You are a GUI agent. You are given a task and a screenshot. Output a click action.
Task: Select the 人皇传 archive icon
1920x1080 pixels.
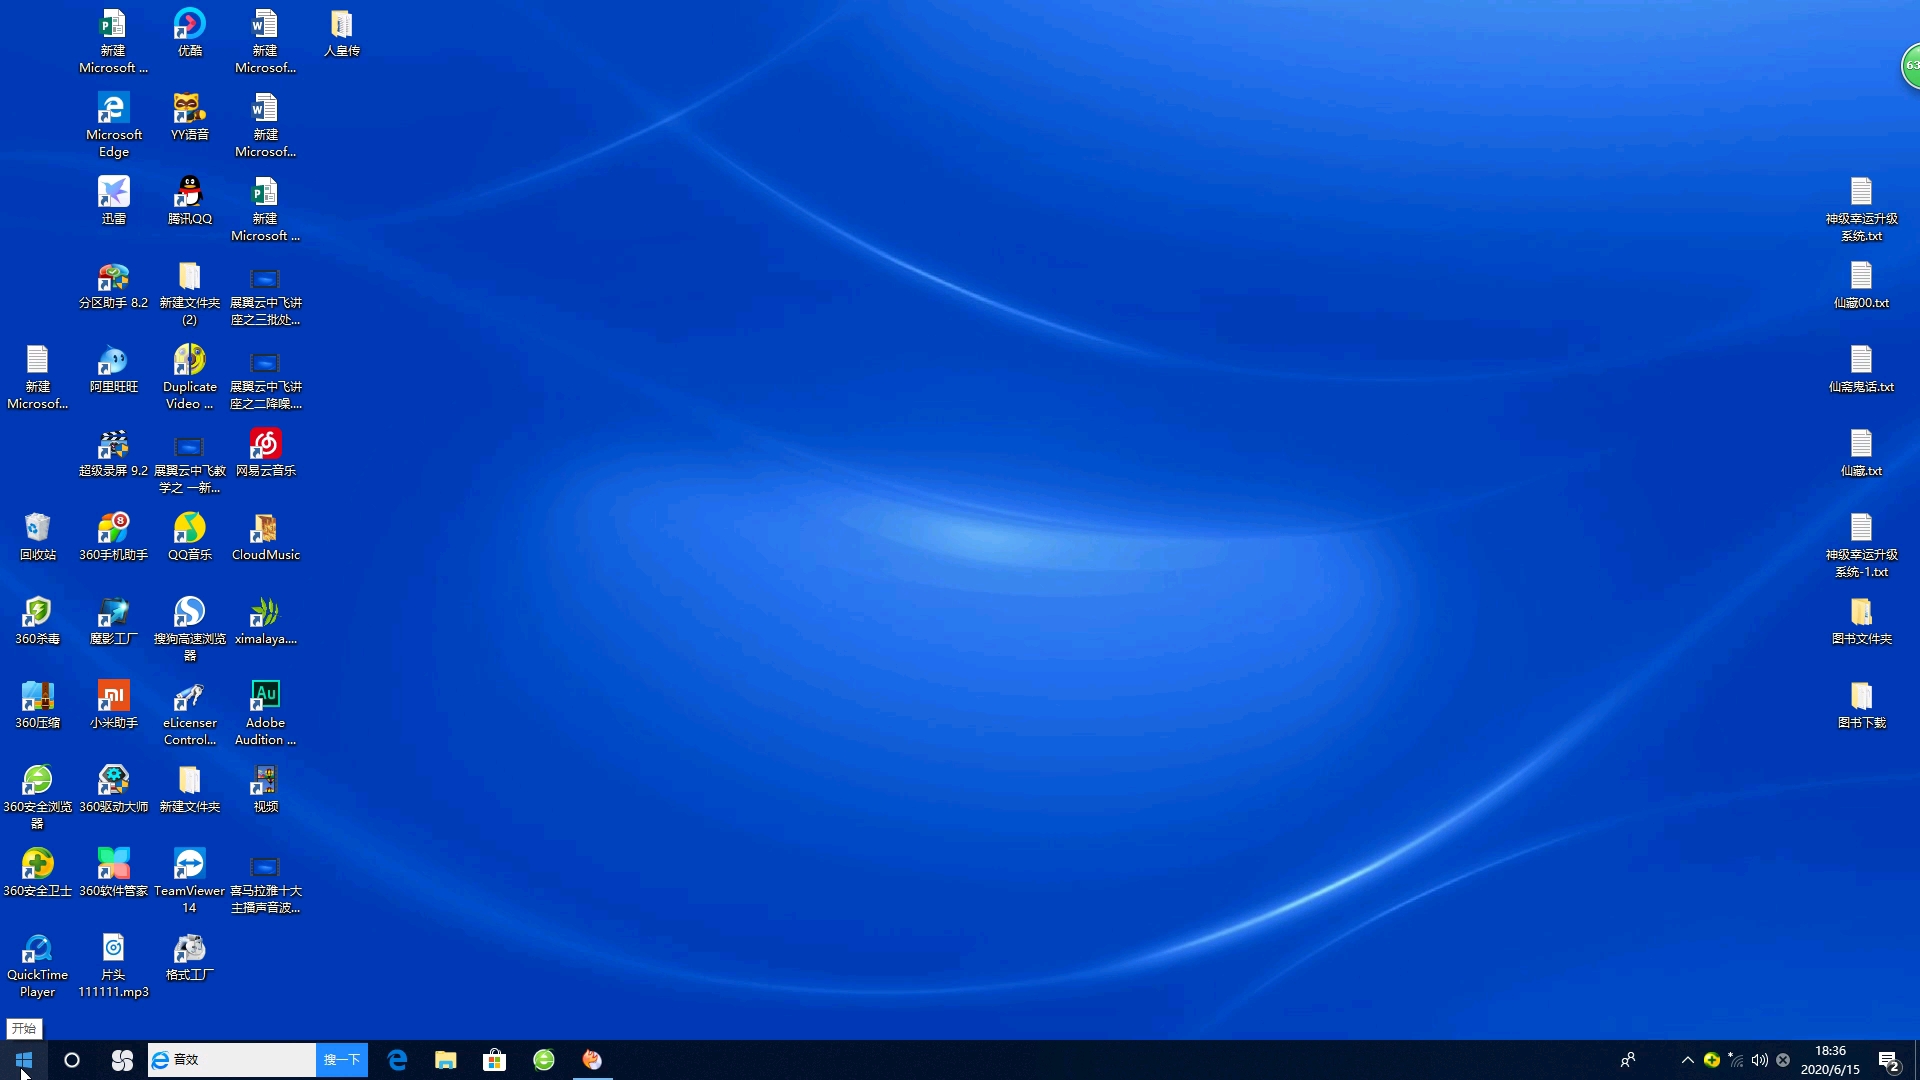tap(341, 32)
